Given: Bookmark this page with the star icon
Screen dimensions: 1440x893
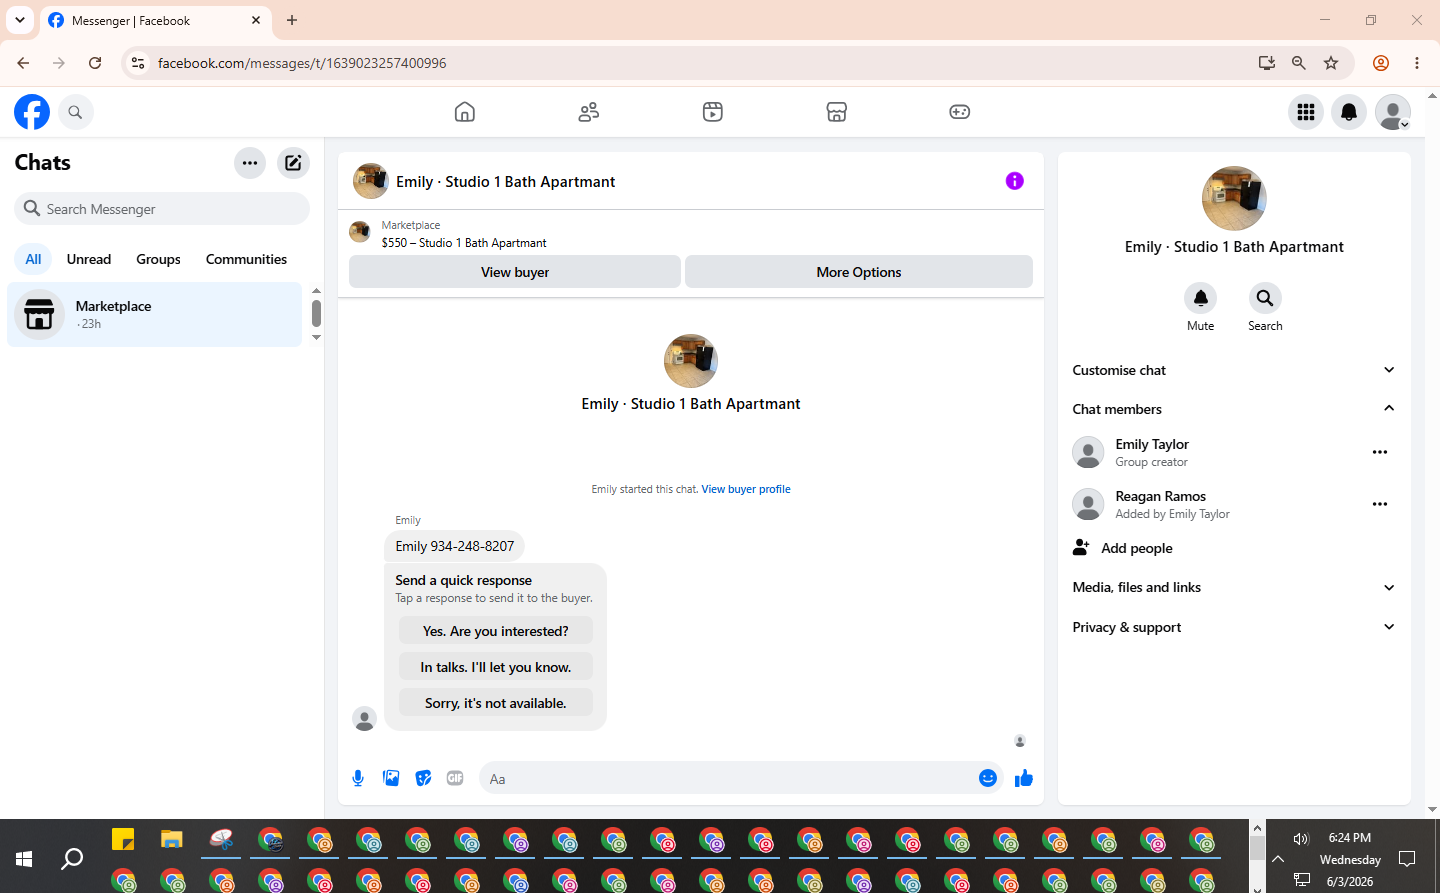Looking at the screenshot, I should [1331, 63].
